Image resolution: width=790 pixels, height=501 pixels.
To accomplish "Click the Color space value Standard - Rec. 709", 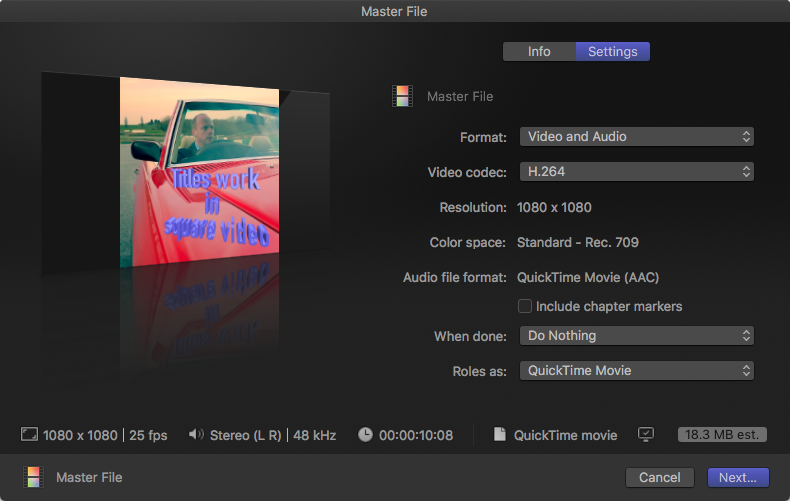I will pos(578,242).
